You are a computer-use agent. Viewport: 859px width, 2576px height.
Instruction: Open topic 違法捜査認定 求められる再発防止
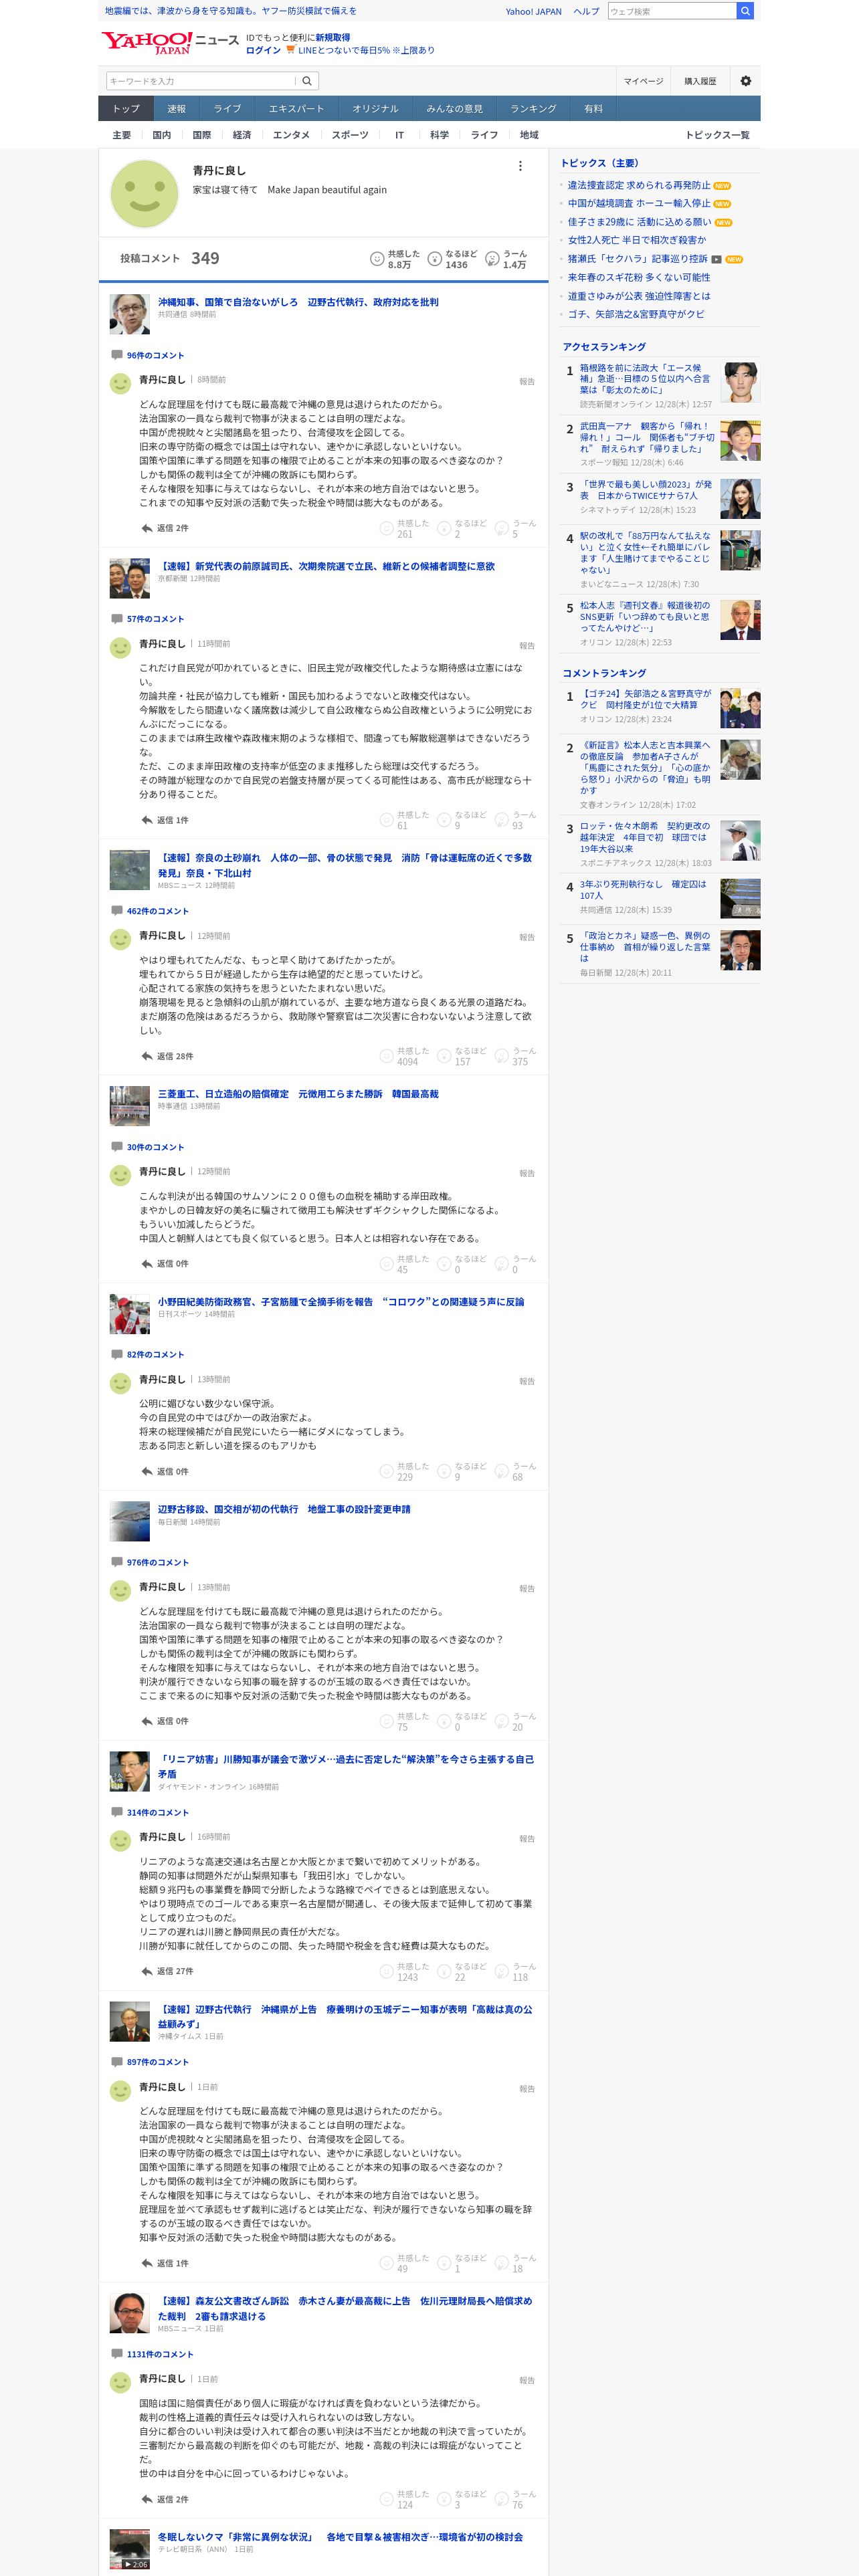pyautogui.click(x=639, y=185)
